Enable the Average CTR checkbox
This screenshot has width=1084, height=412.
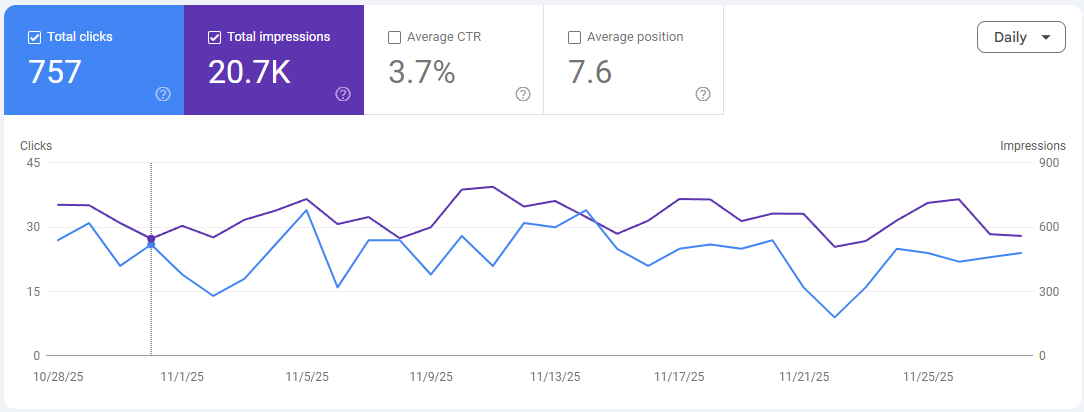tap(394, 37)
